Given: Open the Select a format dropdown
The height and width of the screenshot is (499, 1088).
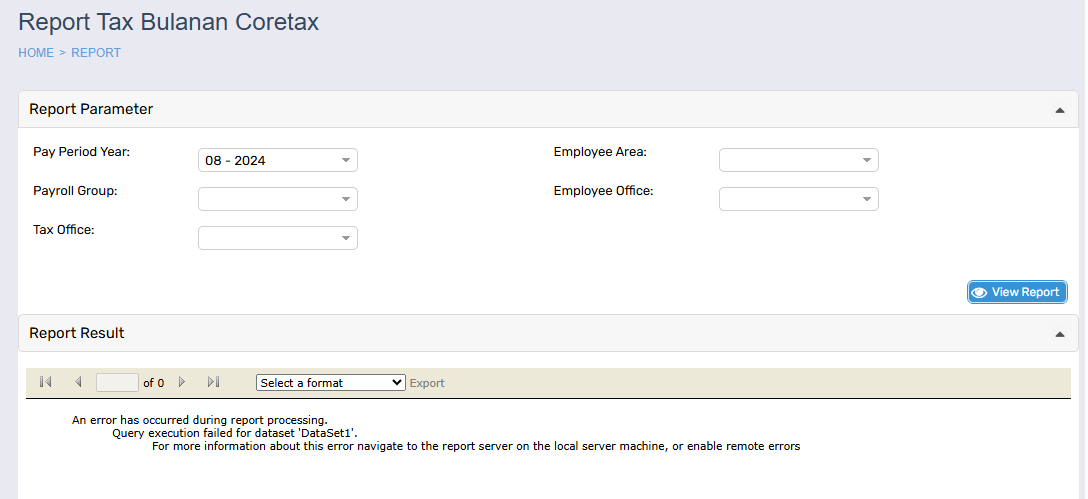Looking at the screenshot, I should pyautogui.click(x=330, y=383).
